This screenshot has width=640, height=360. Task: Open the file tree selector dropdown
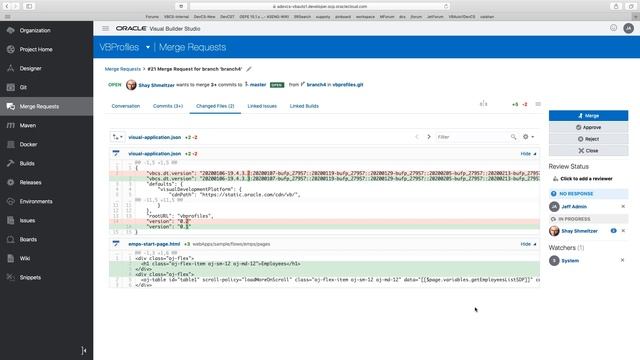click(x=118, y=137)
